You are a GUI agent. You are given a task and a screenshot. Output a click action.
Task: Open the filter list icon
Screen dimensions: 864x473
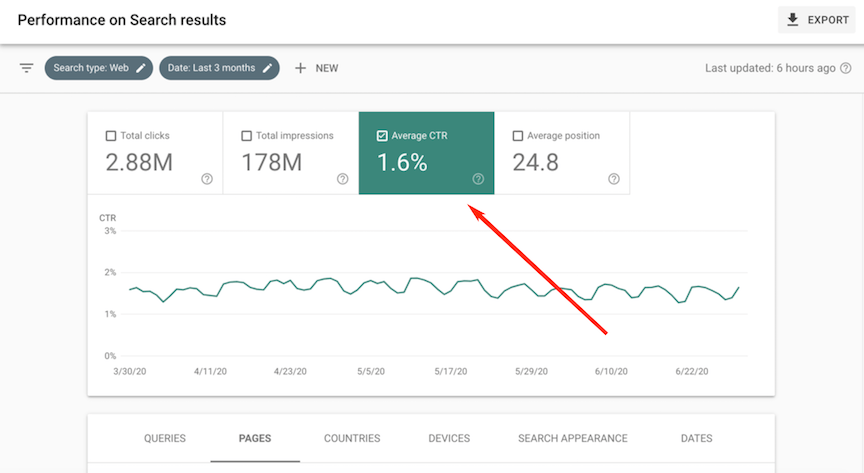tap(26, 68)
